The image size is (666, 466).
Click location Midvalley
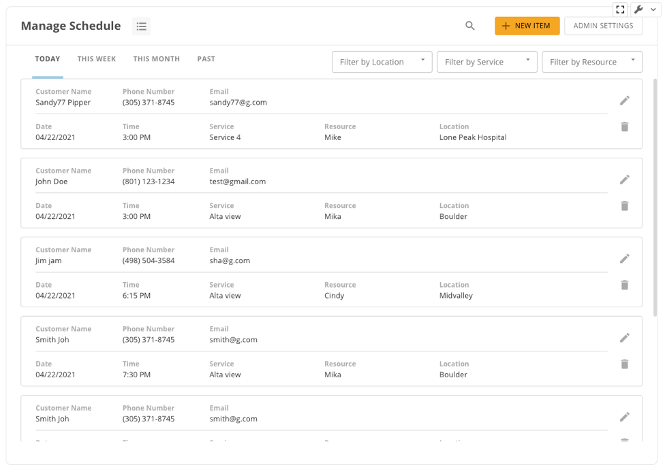coord(456,296)
